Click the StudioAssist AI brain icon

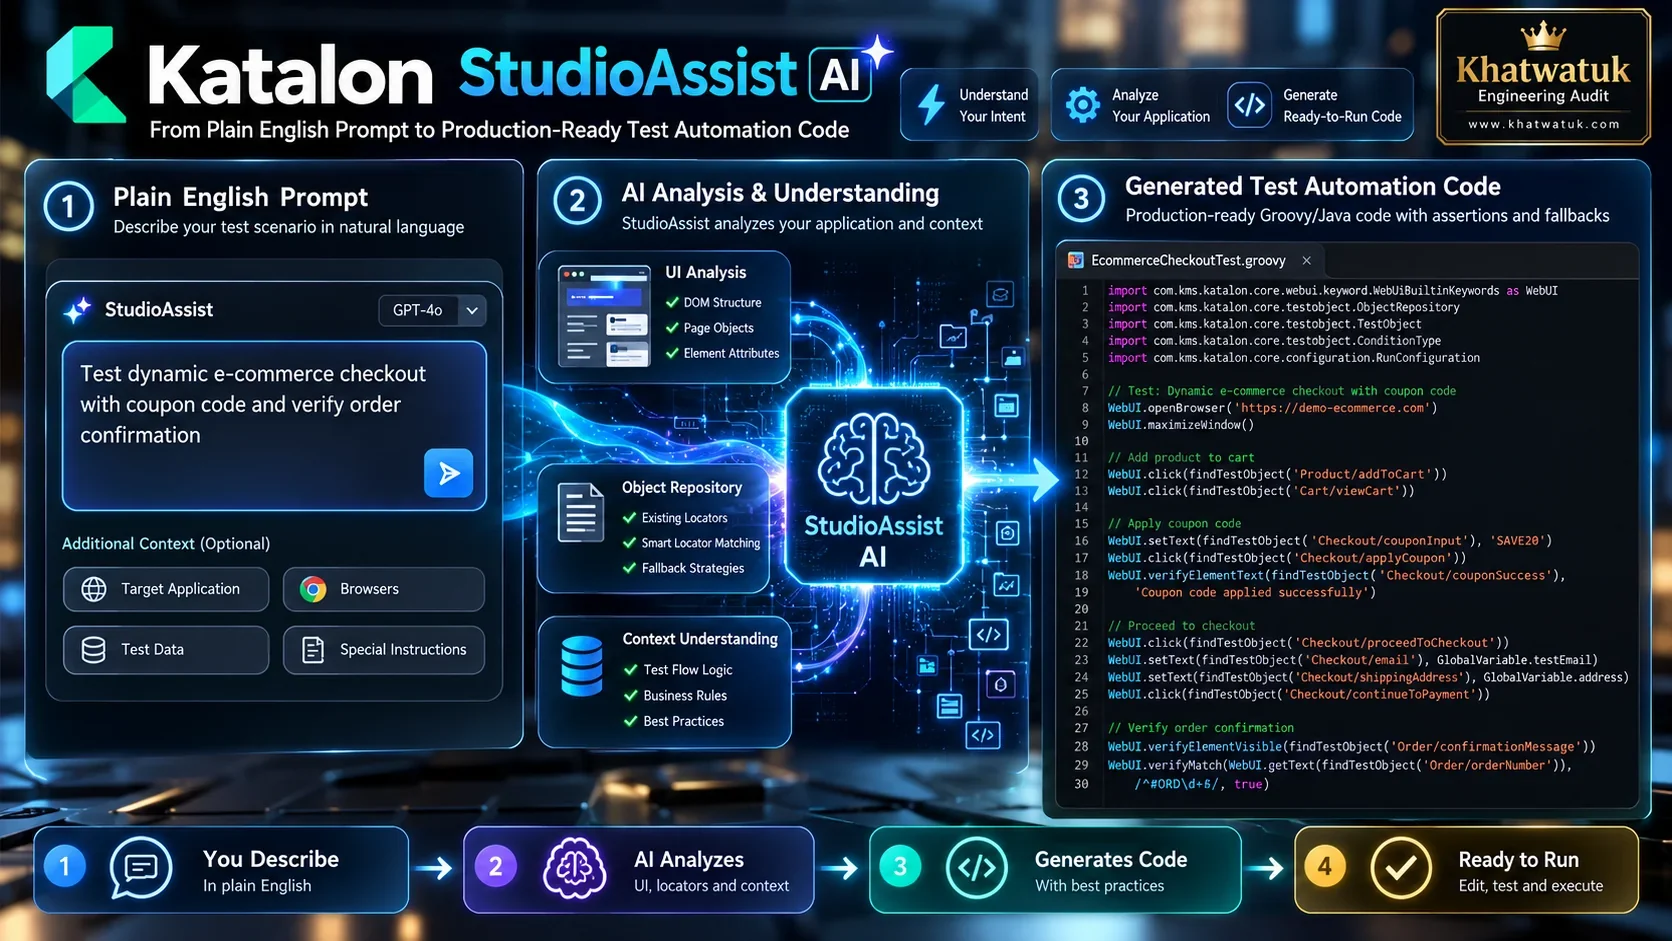874,460
